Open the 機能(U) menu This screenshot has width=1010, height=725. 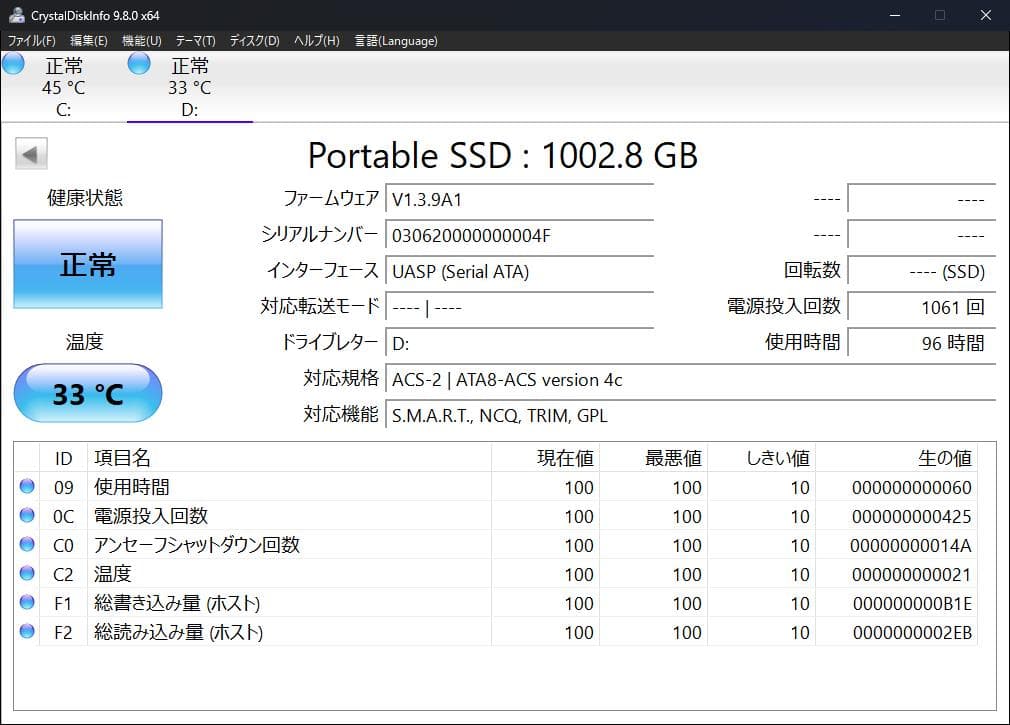pos(142,41)
